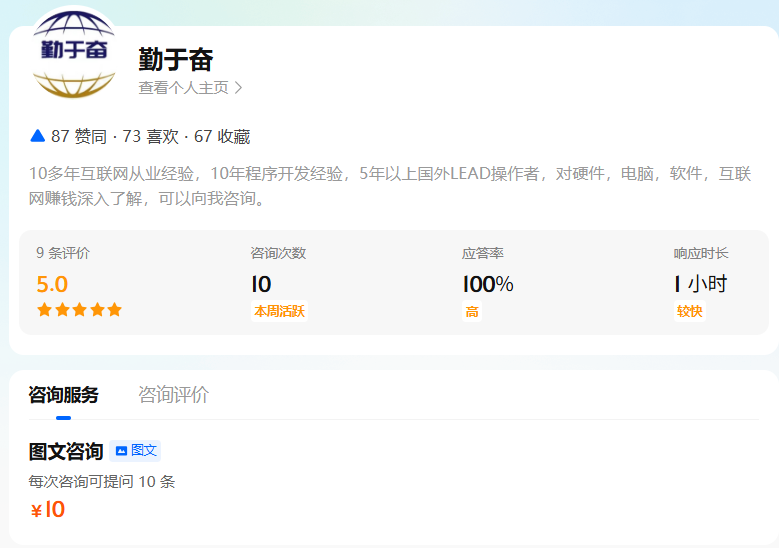Click the 9 条评价 label

63,254
